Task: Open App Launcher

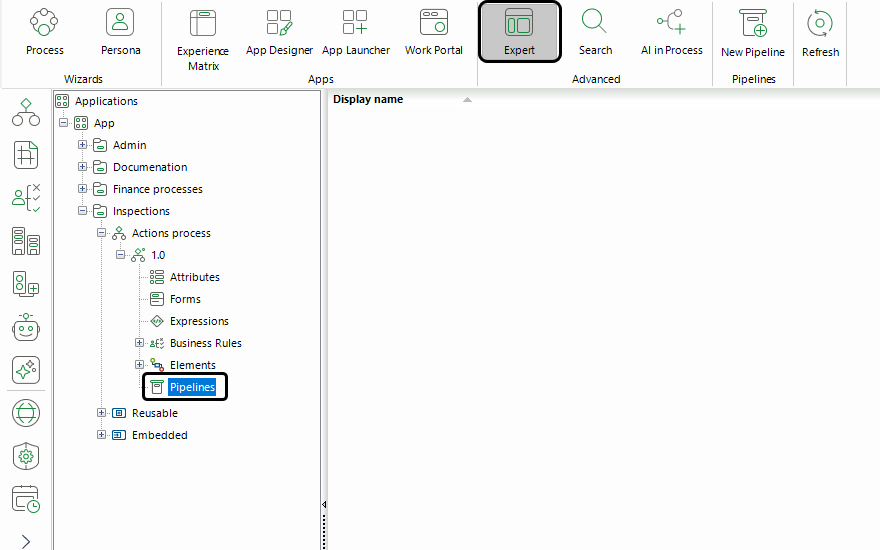Action: point(356,32)
